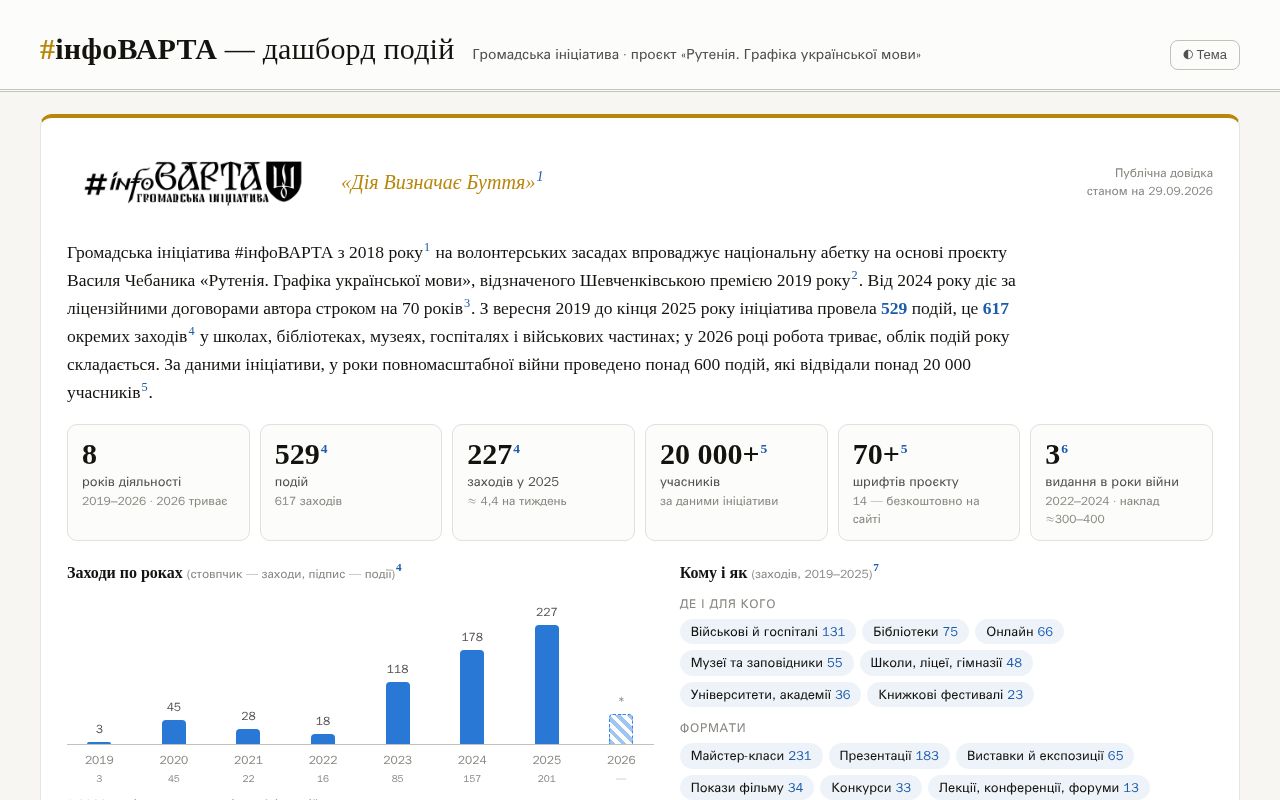Click the 529 events number in paragraph
This screenshot has width=1280, height=800.
point(894,308)
